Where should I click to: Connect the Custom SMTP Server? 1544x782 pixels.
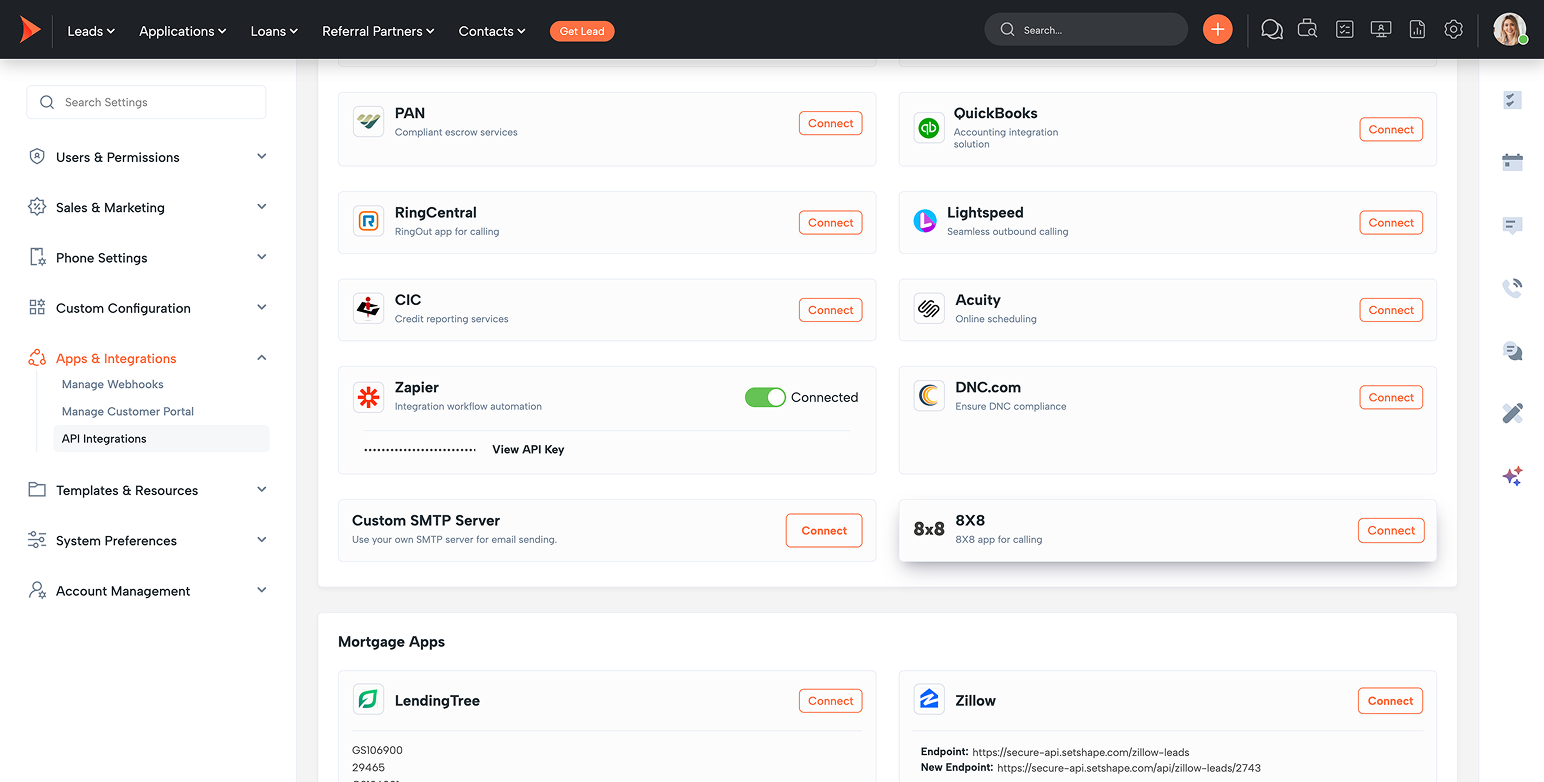pyautogui.click(x=824, y=530)
